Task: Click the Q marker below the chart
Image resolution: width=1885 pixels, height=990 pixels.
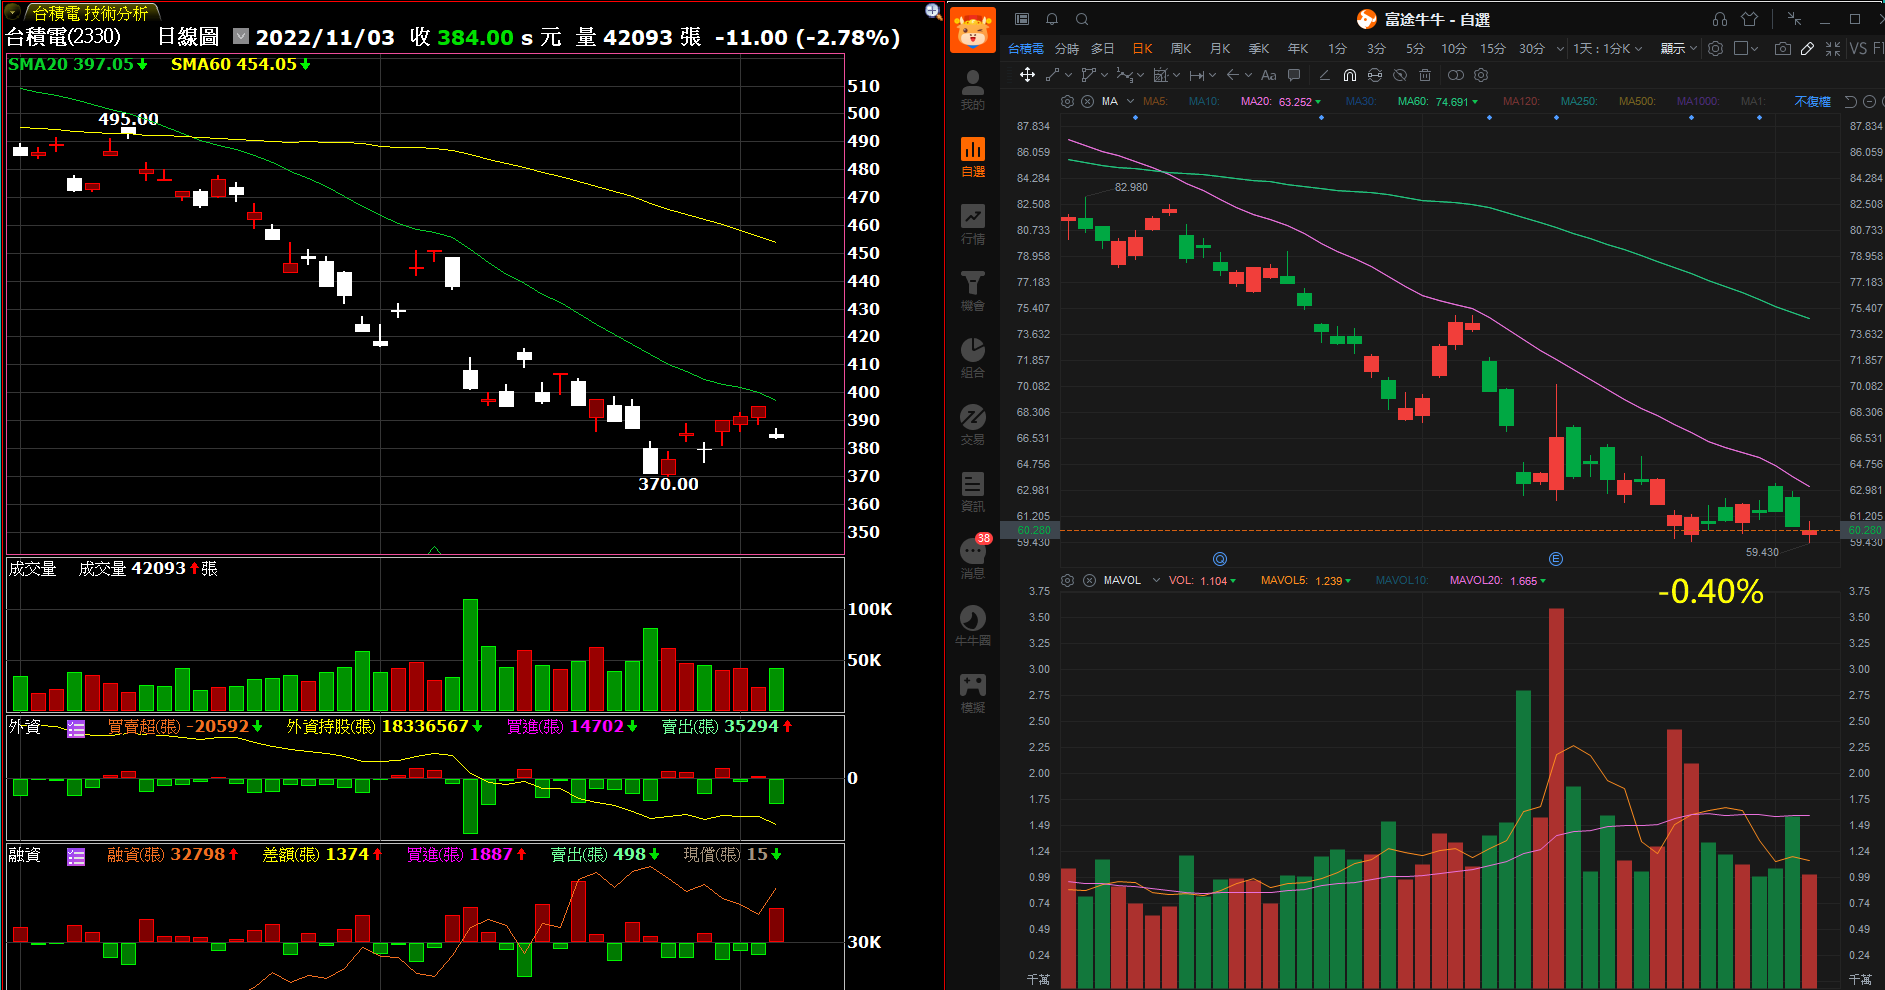Action: [x=1220, y=559]
